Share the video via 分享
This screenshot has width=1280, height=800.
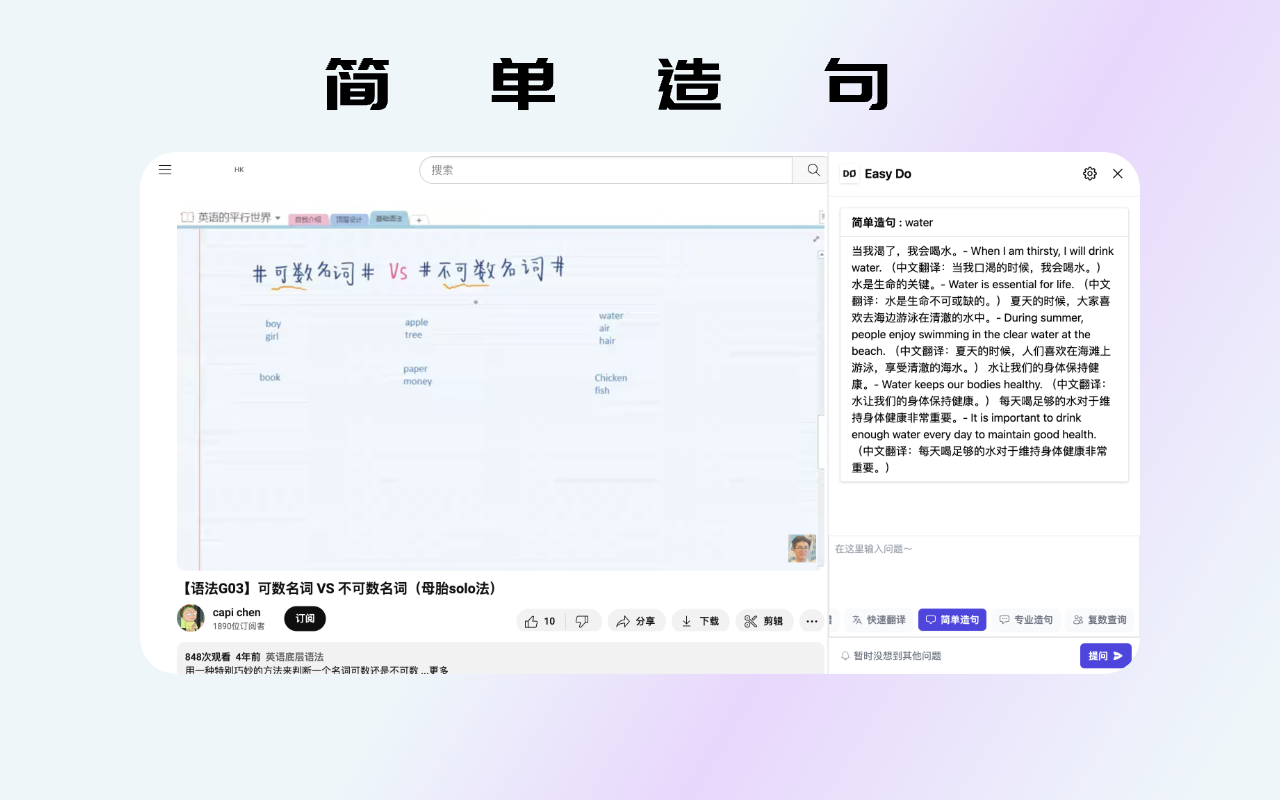pyautogui.click(x=637, y=621)
